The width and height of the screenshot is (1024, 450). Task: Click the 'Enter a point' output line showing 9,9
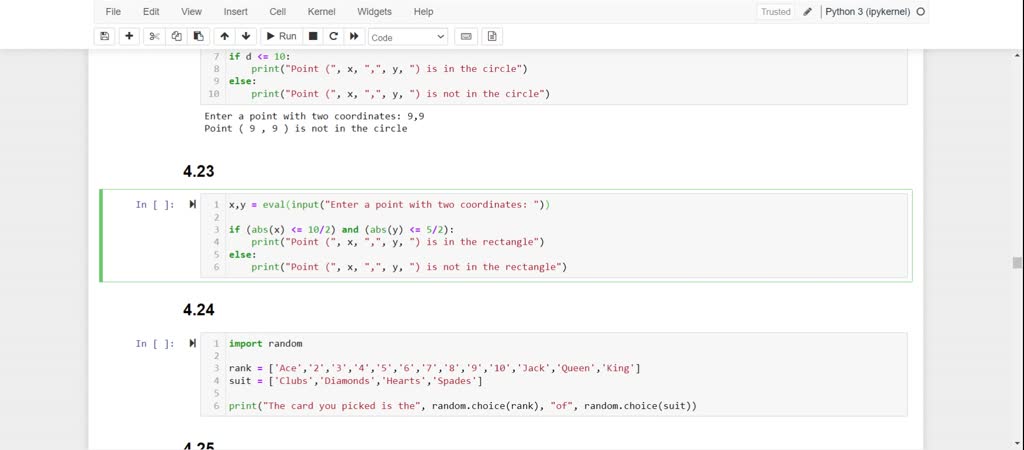click(x=315, y=116)
